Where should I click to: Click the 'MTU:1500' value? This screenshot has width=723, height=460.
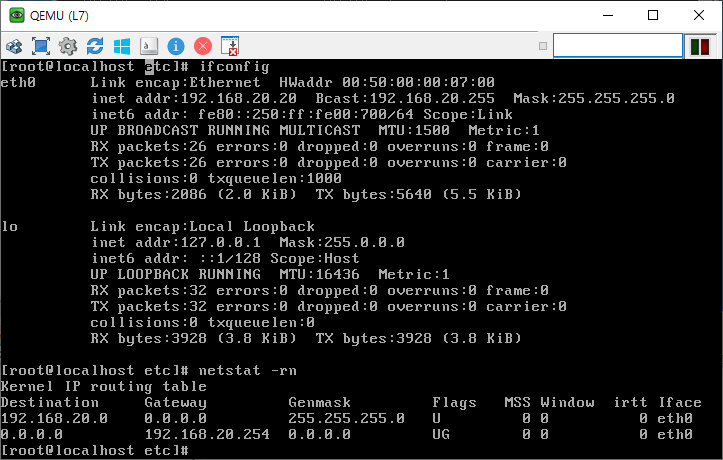[x=414, y=130]
